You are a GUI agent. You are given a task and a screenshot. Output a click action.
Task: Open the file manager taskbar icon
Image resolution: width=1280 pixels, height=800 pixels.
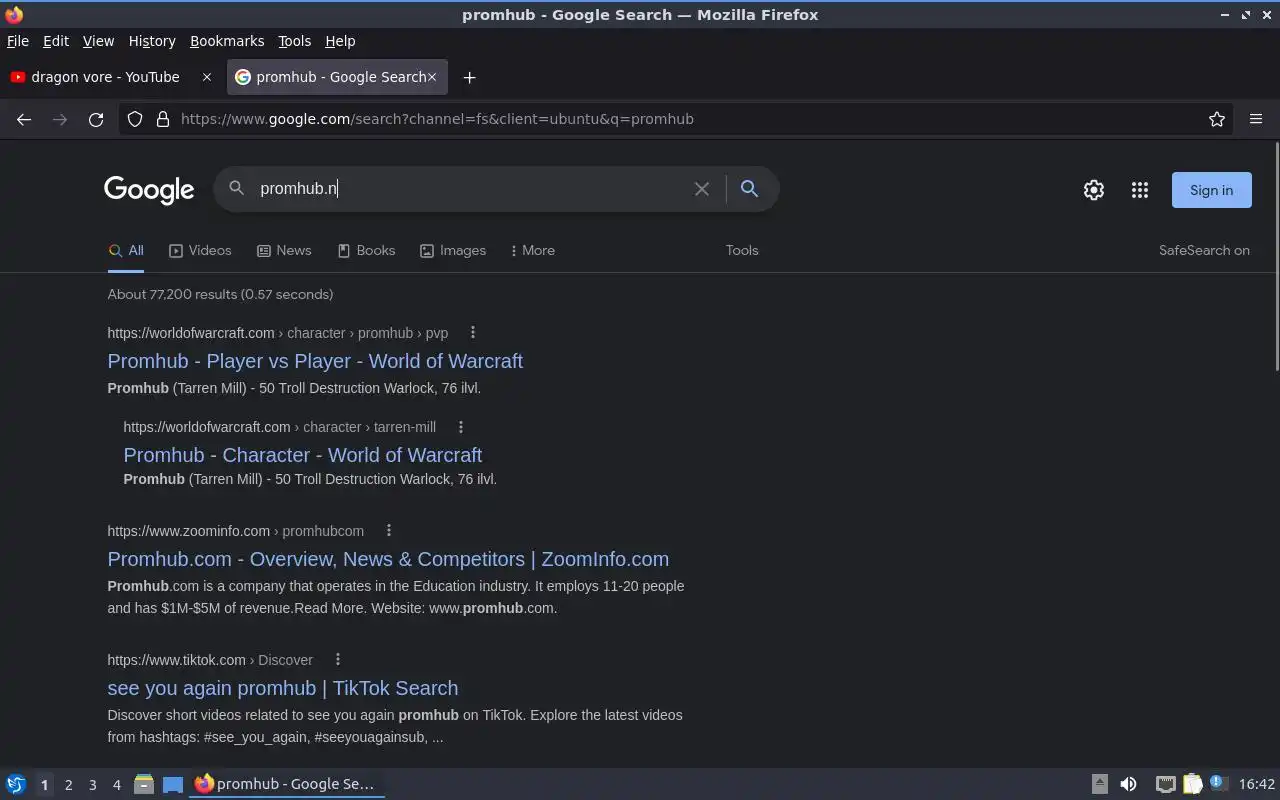point(143,784)
